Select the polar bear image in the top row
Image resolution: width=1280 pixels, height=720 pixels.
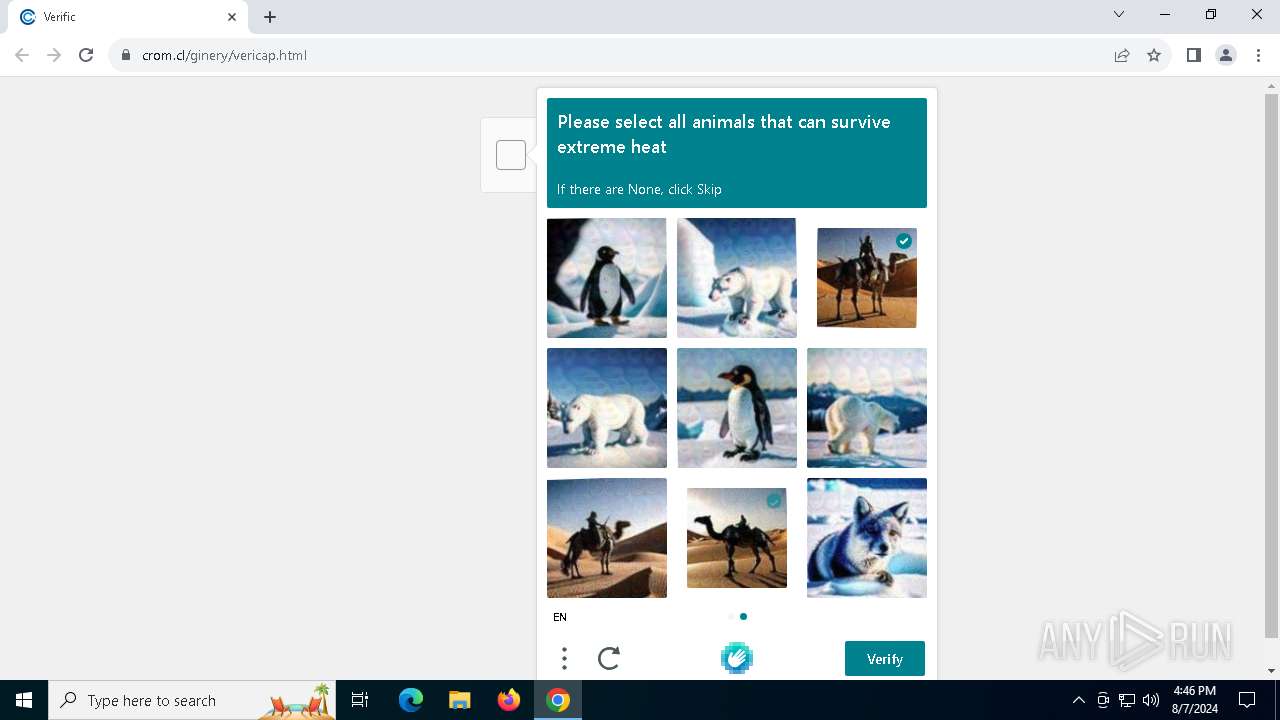click(737, 278)
